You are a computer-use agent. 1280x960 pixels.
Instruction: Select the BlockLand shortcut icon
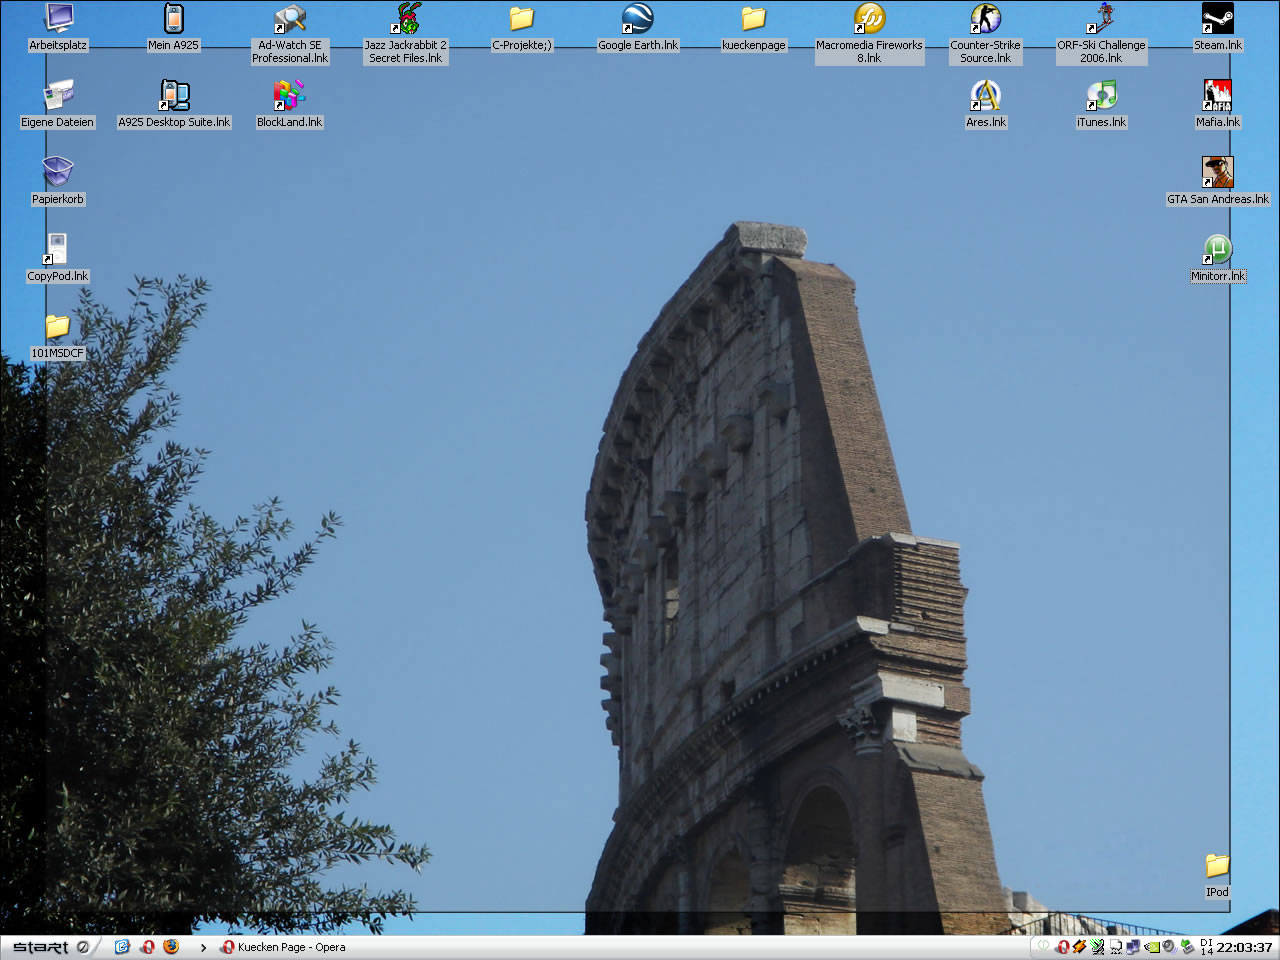(289, 96)
